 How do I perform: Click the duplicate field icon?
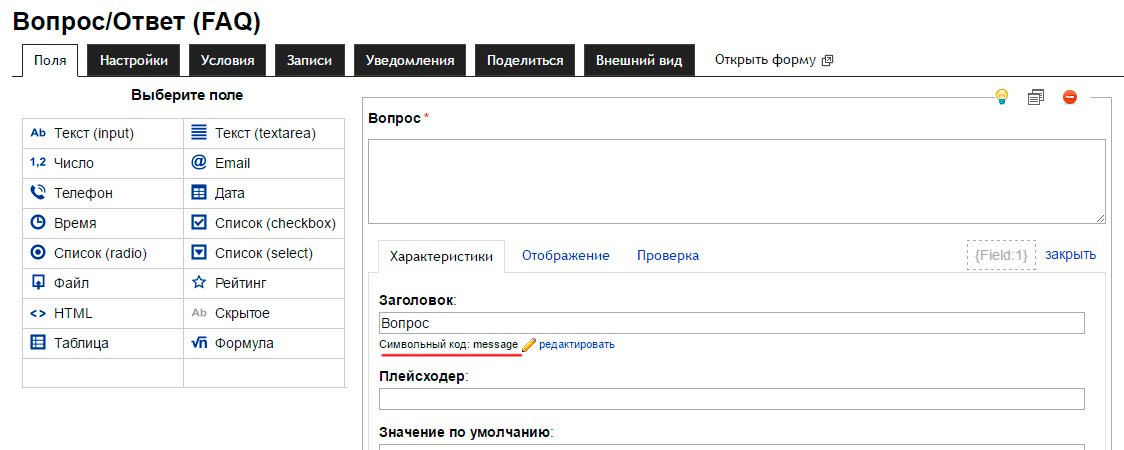pyautogui.click(x=1036, y=97)
